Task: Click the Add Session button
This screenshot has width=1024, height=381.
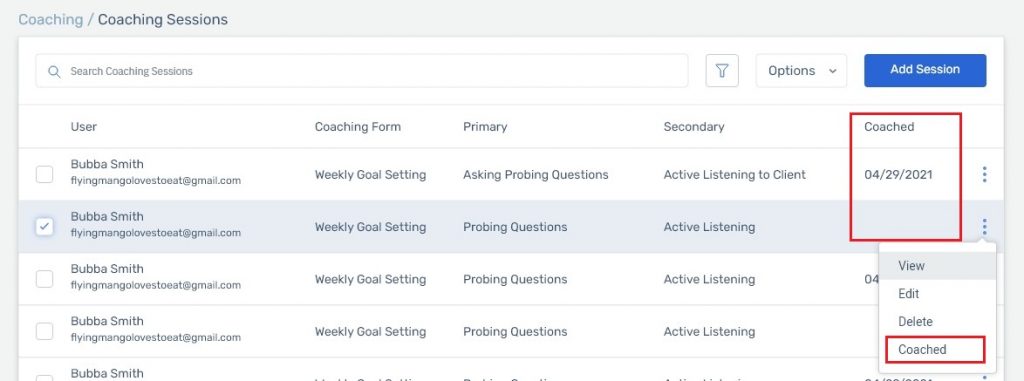Action: click(925, 70)
